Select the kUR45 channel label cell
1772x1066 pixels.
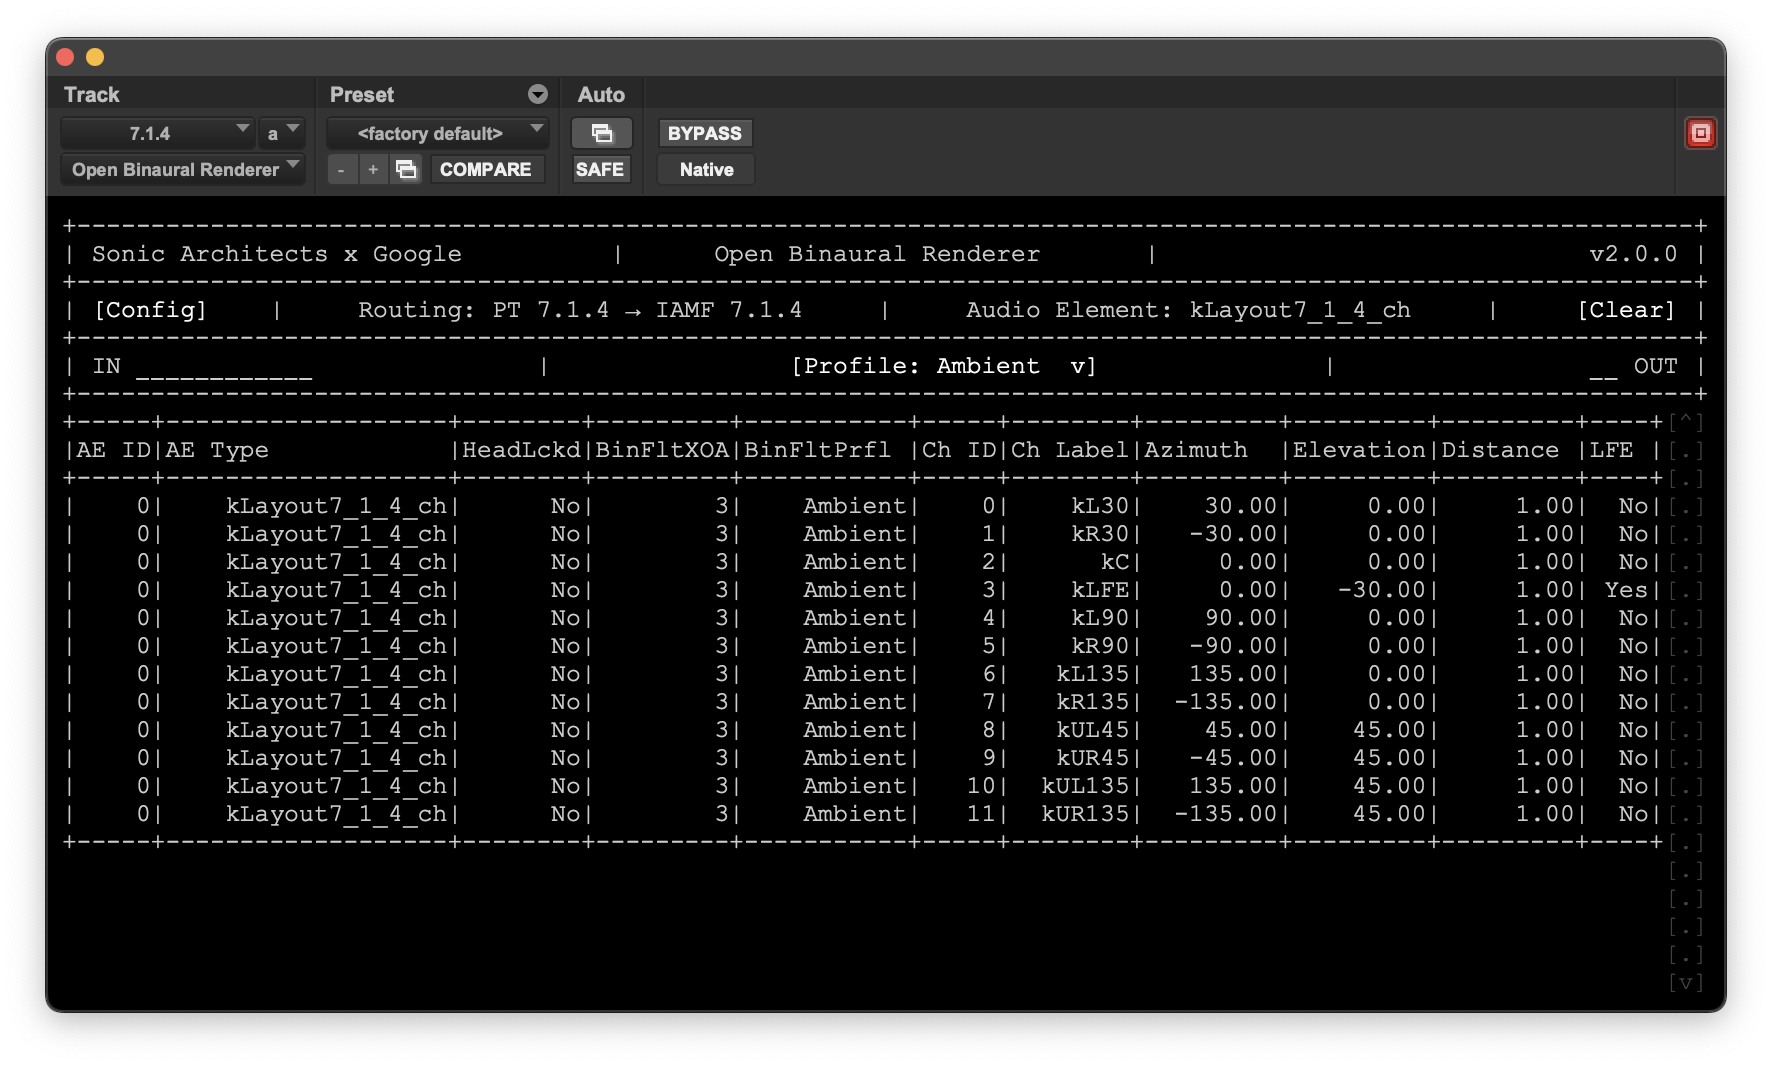coord(1093,758)
